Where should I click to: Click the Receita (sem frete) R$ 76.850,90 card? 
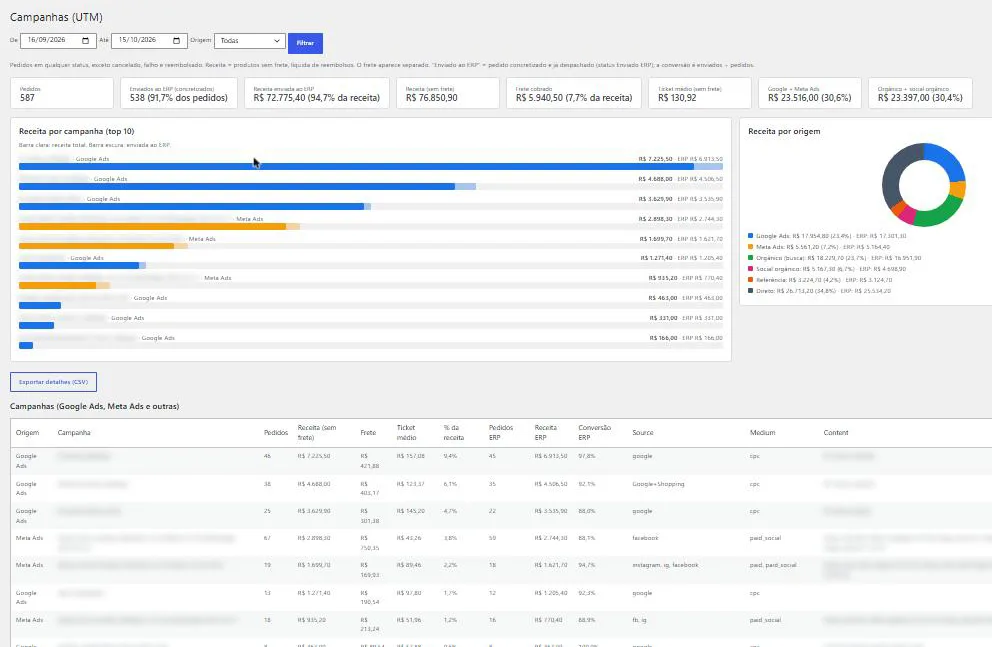448,93
